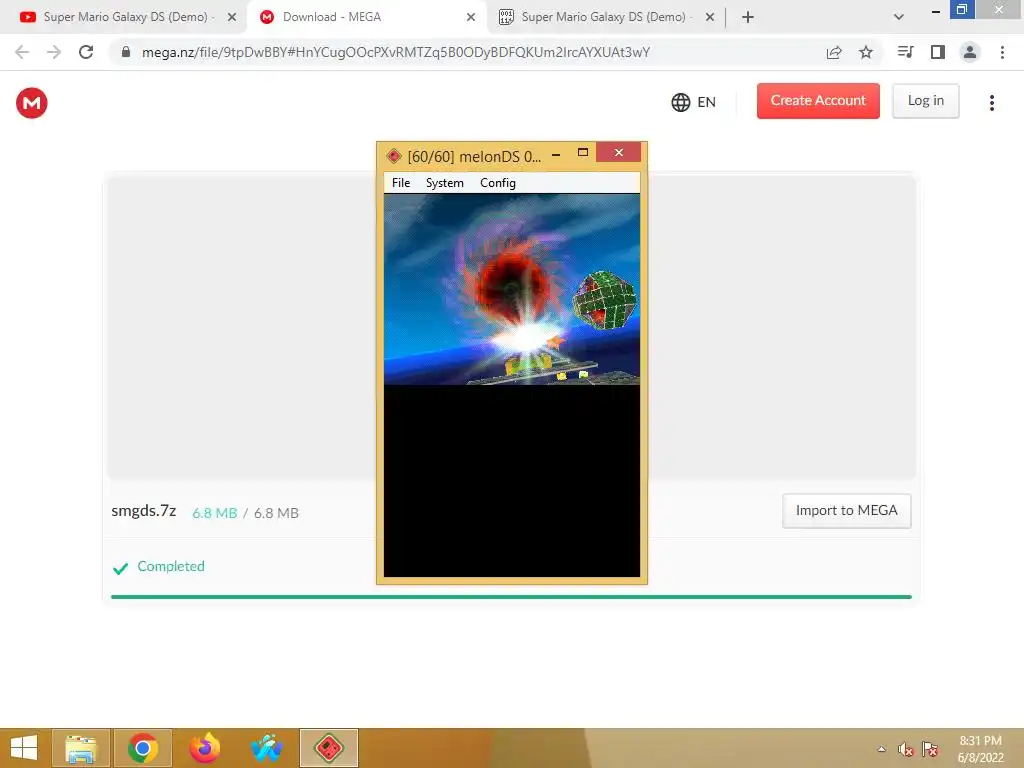Show hidden system tray icons
This screenshot has height=768, width=1024.
[x=882, y=749]
